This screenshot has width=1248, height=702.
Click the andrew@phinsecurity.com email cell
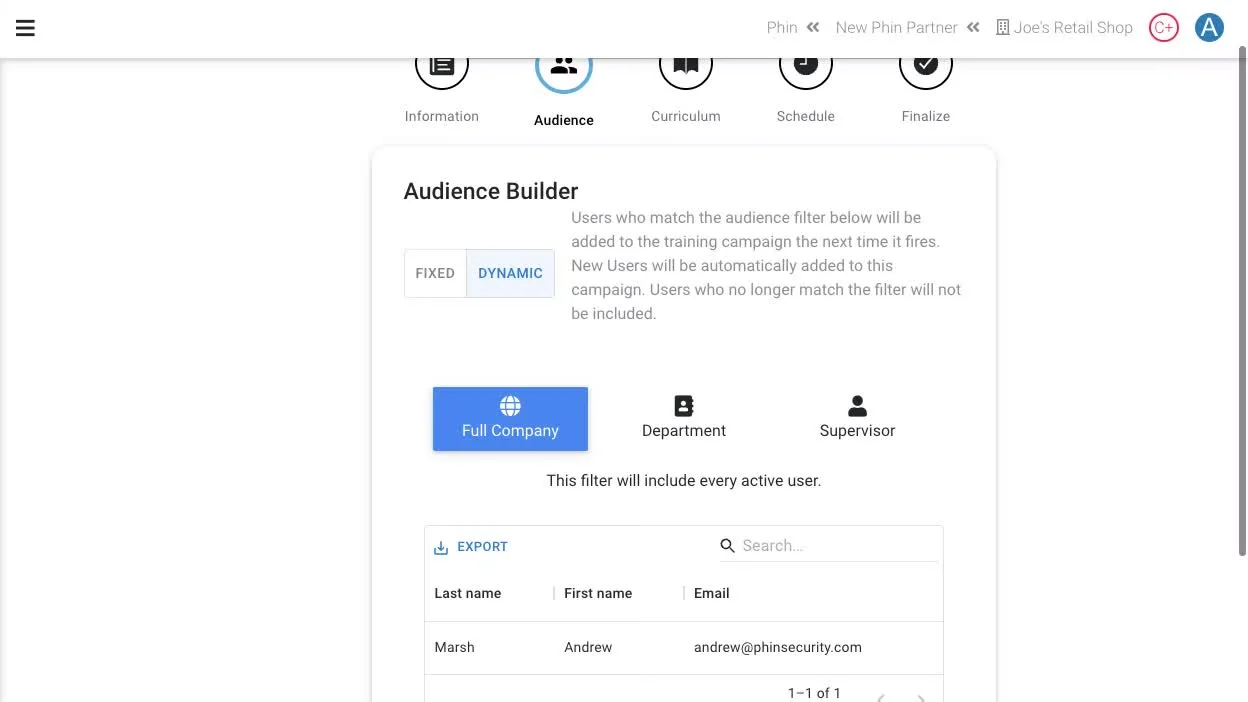[x=778, y=647]
